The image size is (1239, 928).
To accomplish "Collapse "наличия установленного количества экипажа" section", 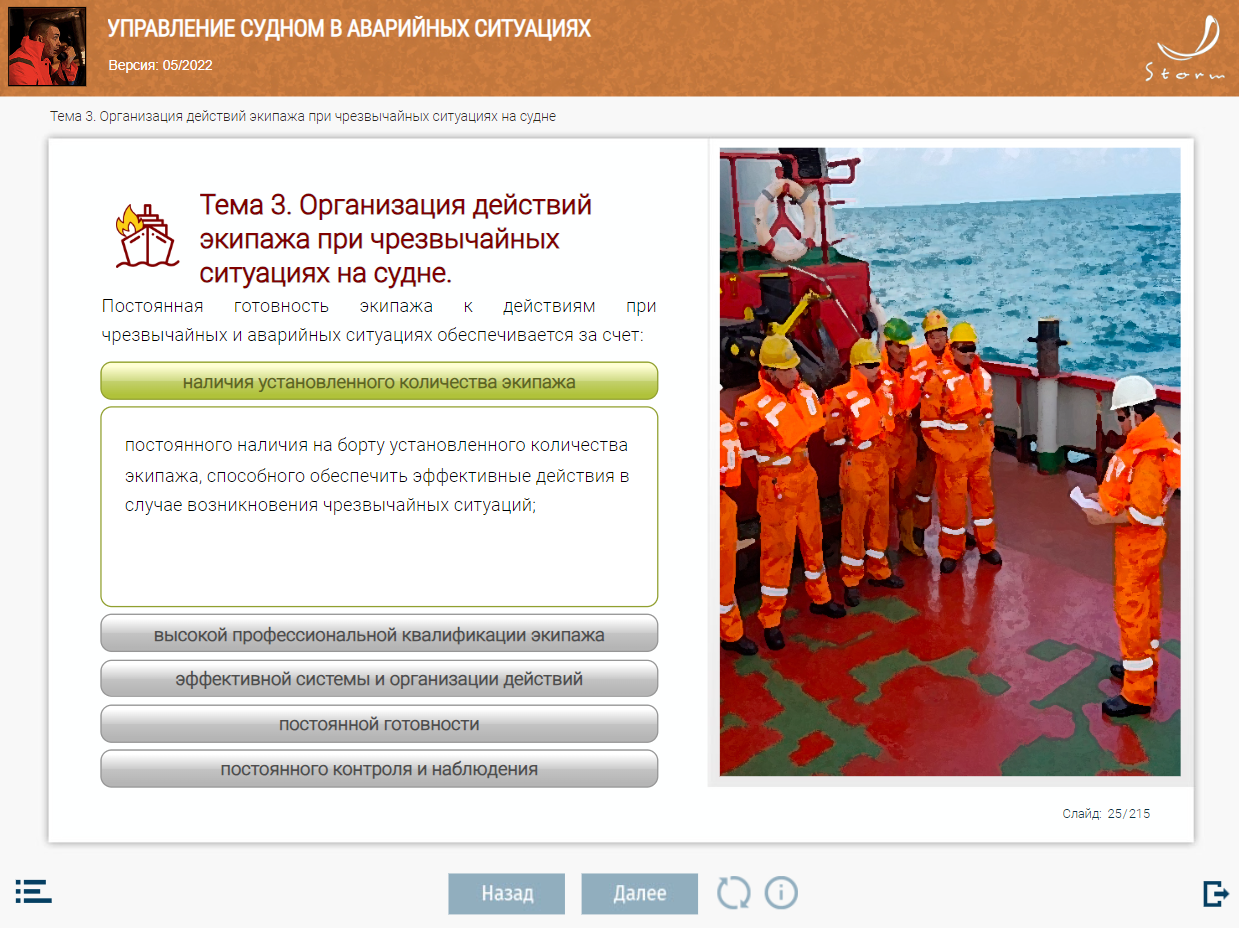I will [x=379, y=381].
